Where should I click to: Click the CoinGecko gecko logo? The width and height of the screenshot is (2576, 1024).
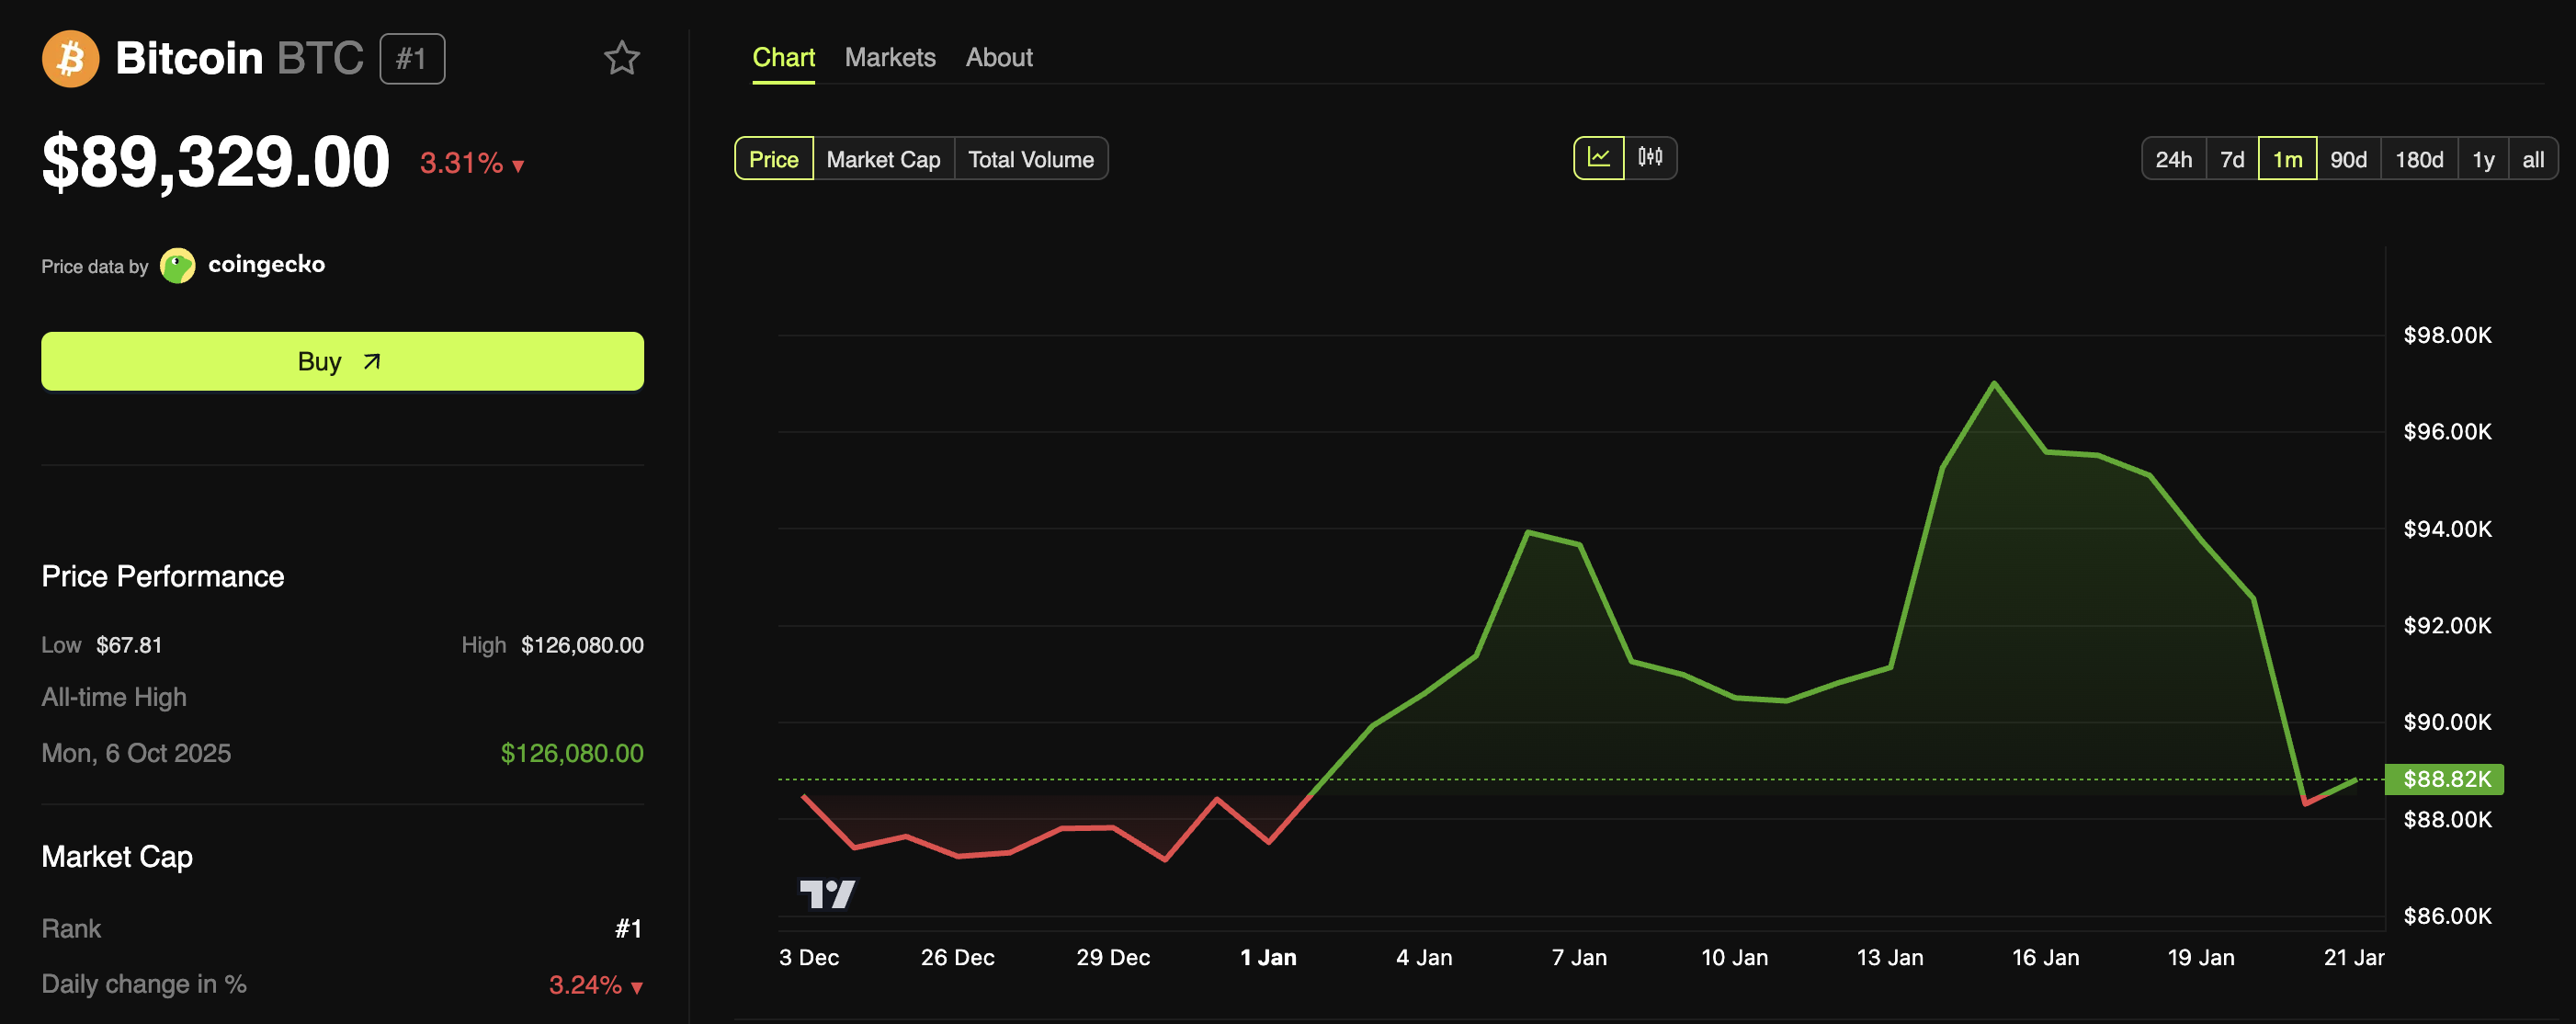[x=178, y=266]
